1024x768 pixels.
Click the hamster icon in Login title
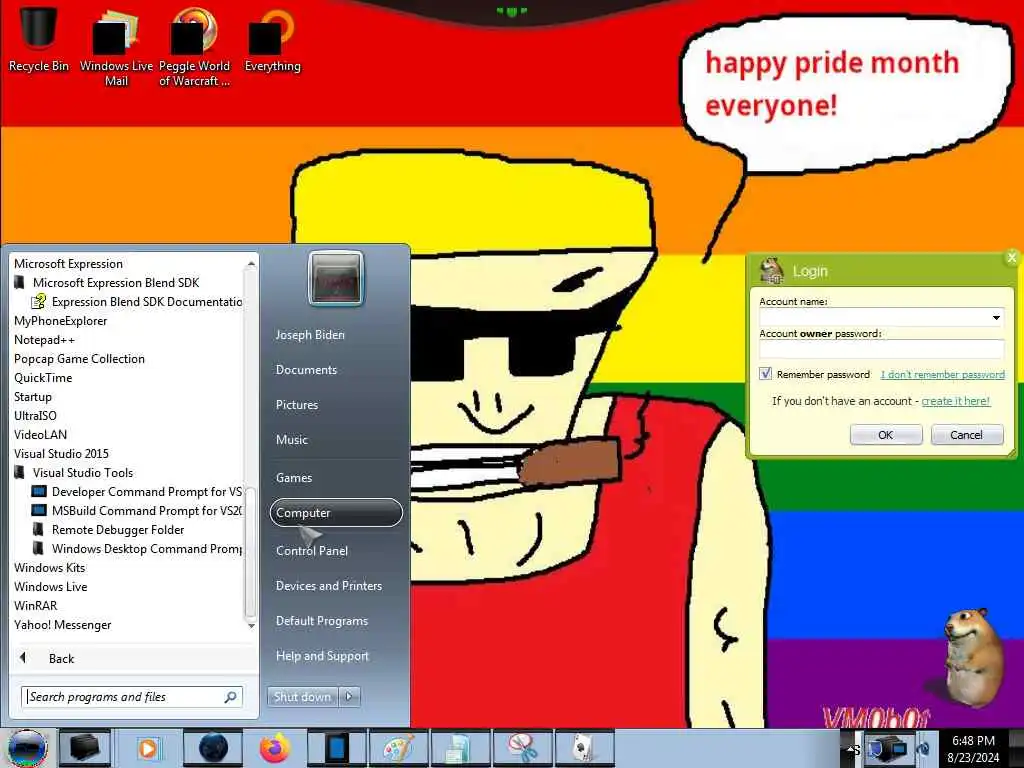coord(771,270)
